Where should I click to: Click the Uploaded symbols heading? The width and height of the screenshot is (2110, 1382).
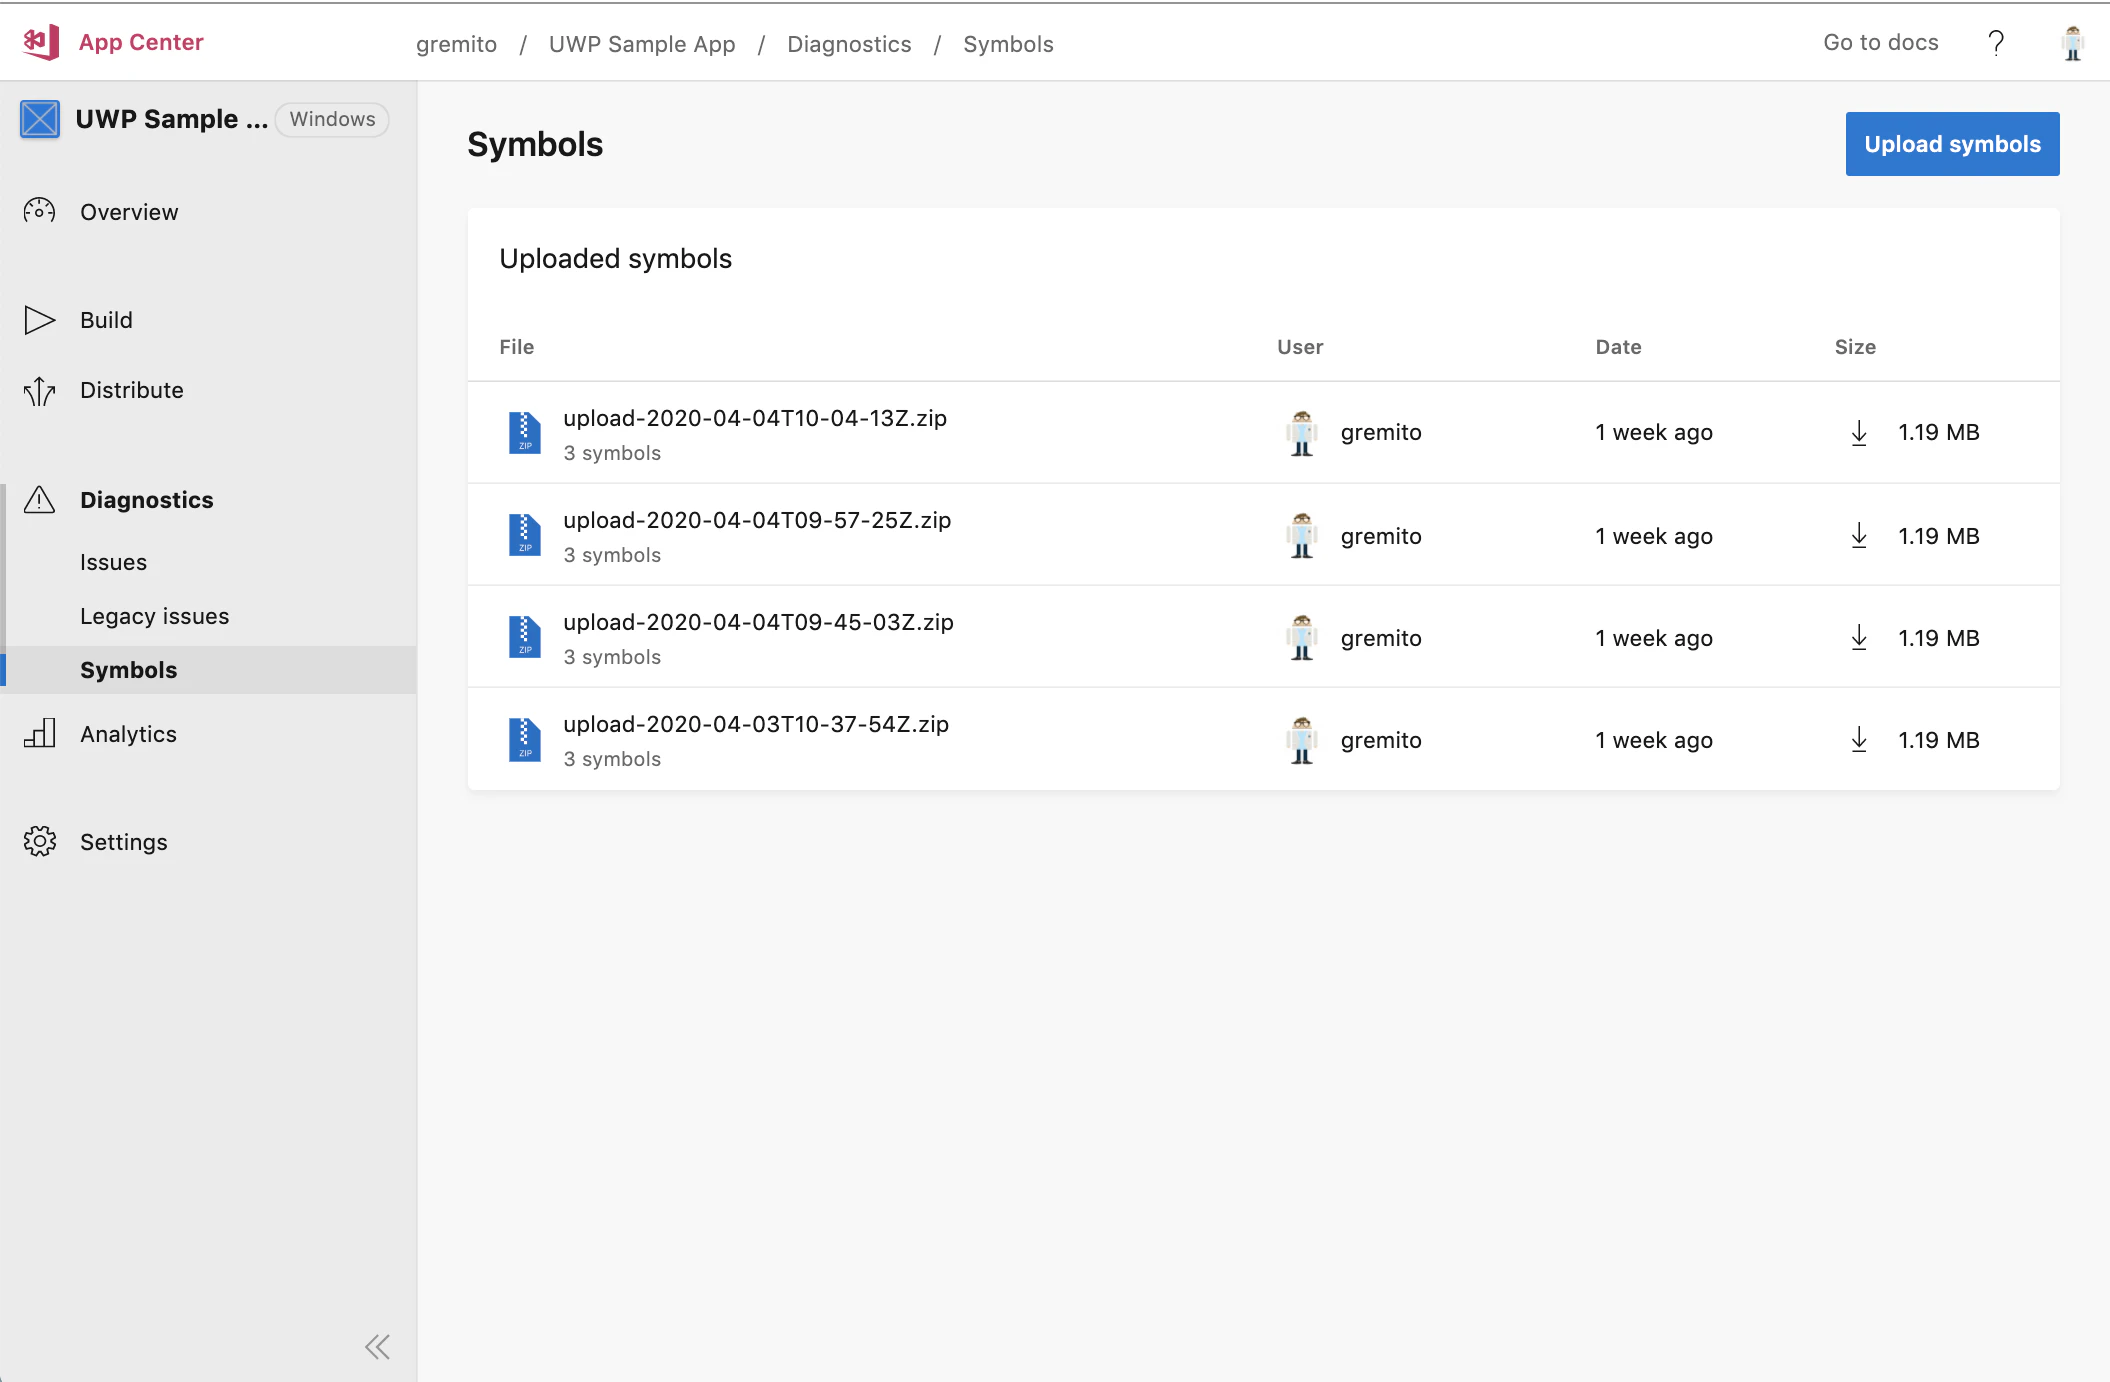tap(616, 259)
